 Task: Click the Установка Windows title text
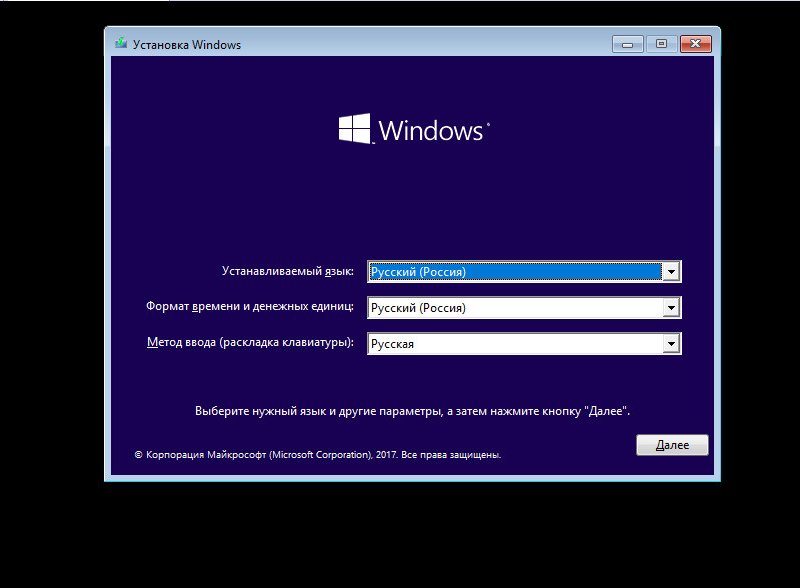pyautogui.click(x=187, y=45)
